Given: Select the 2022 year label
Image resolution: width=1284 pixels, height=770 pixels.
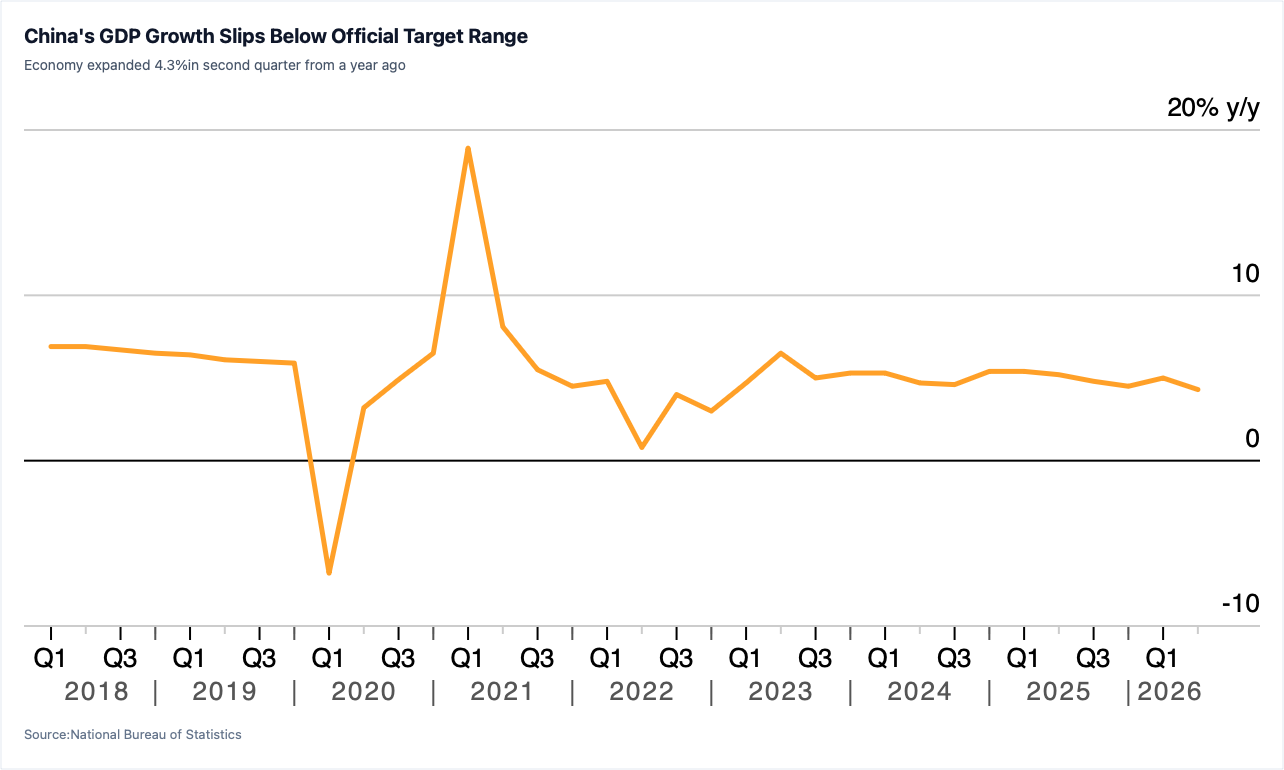Looking at the screenshot, I should (641, 691).
